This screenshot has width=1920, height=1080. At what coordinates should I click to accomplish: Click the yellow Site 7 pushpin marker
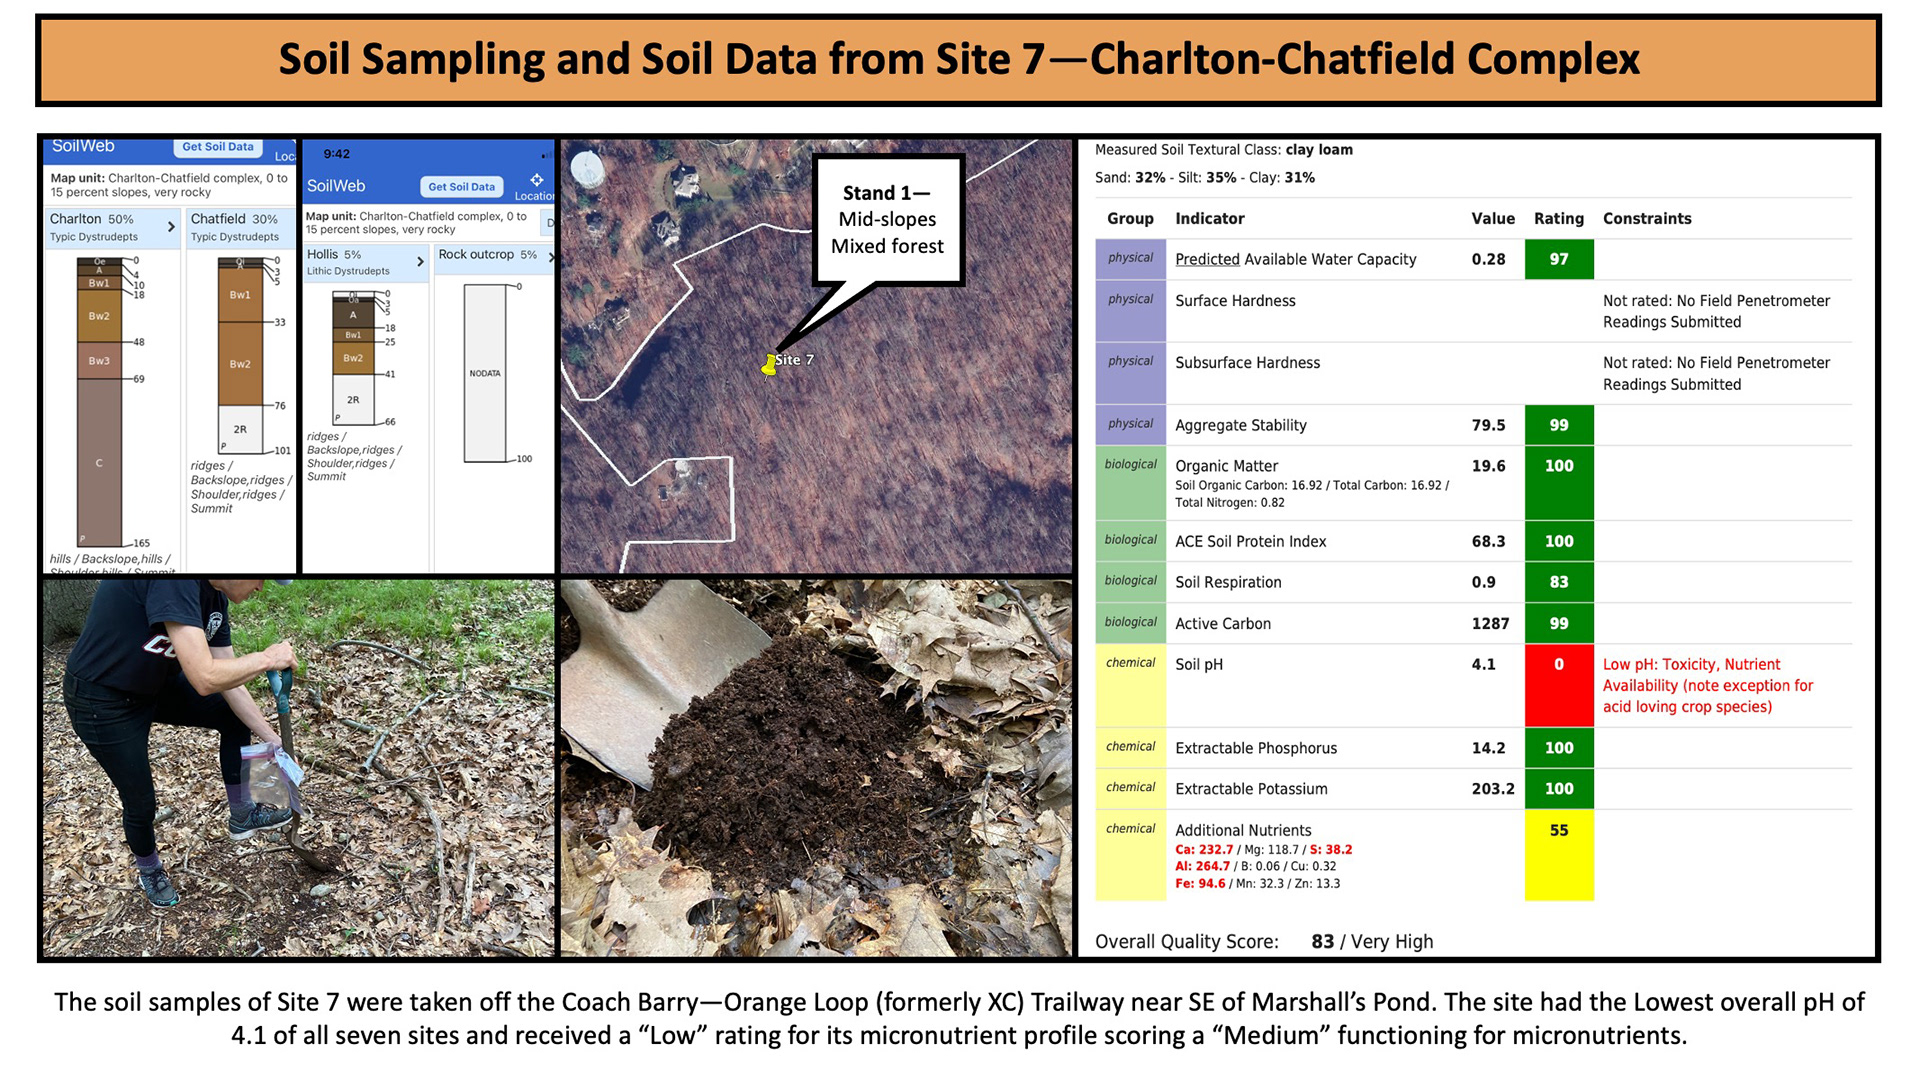(x=769, y=366)
